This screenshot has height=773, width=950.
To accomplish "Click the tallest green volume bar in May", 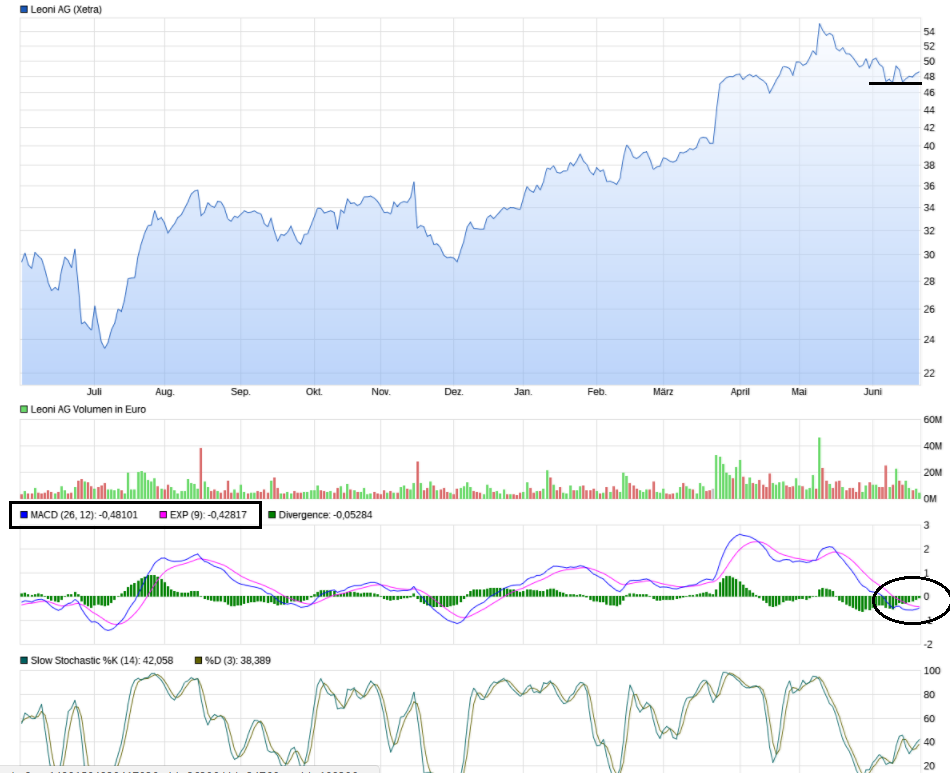I will 819,468.
